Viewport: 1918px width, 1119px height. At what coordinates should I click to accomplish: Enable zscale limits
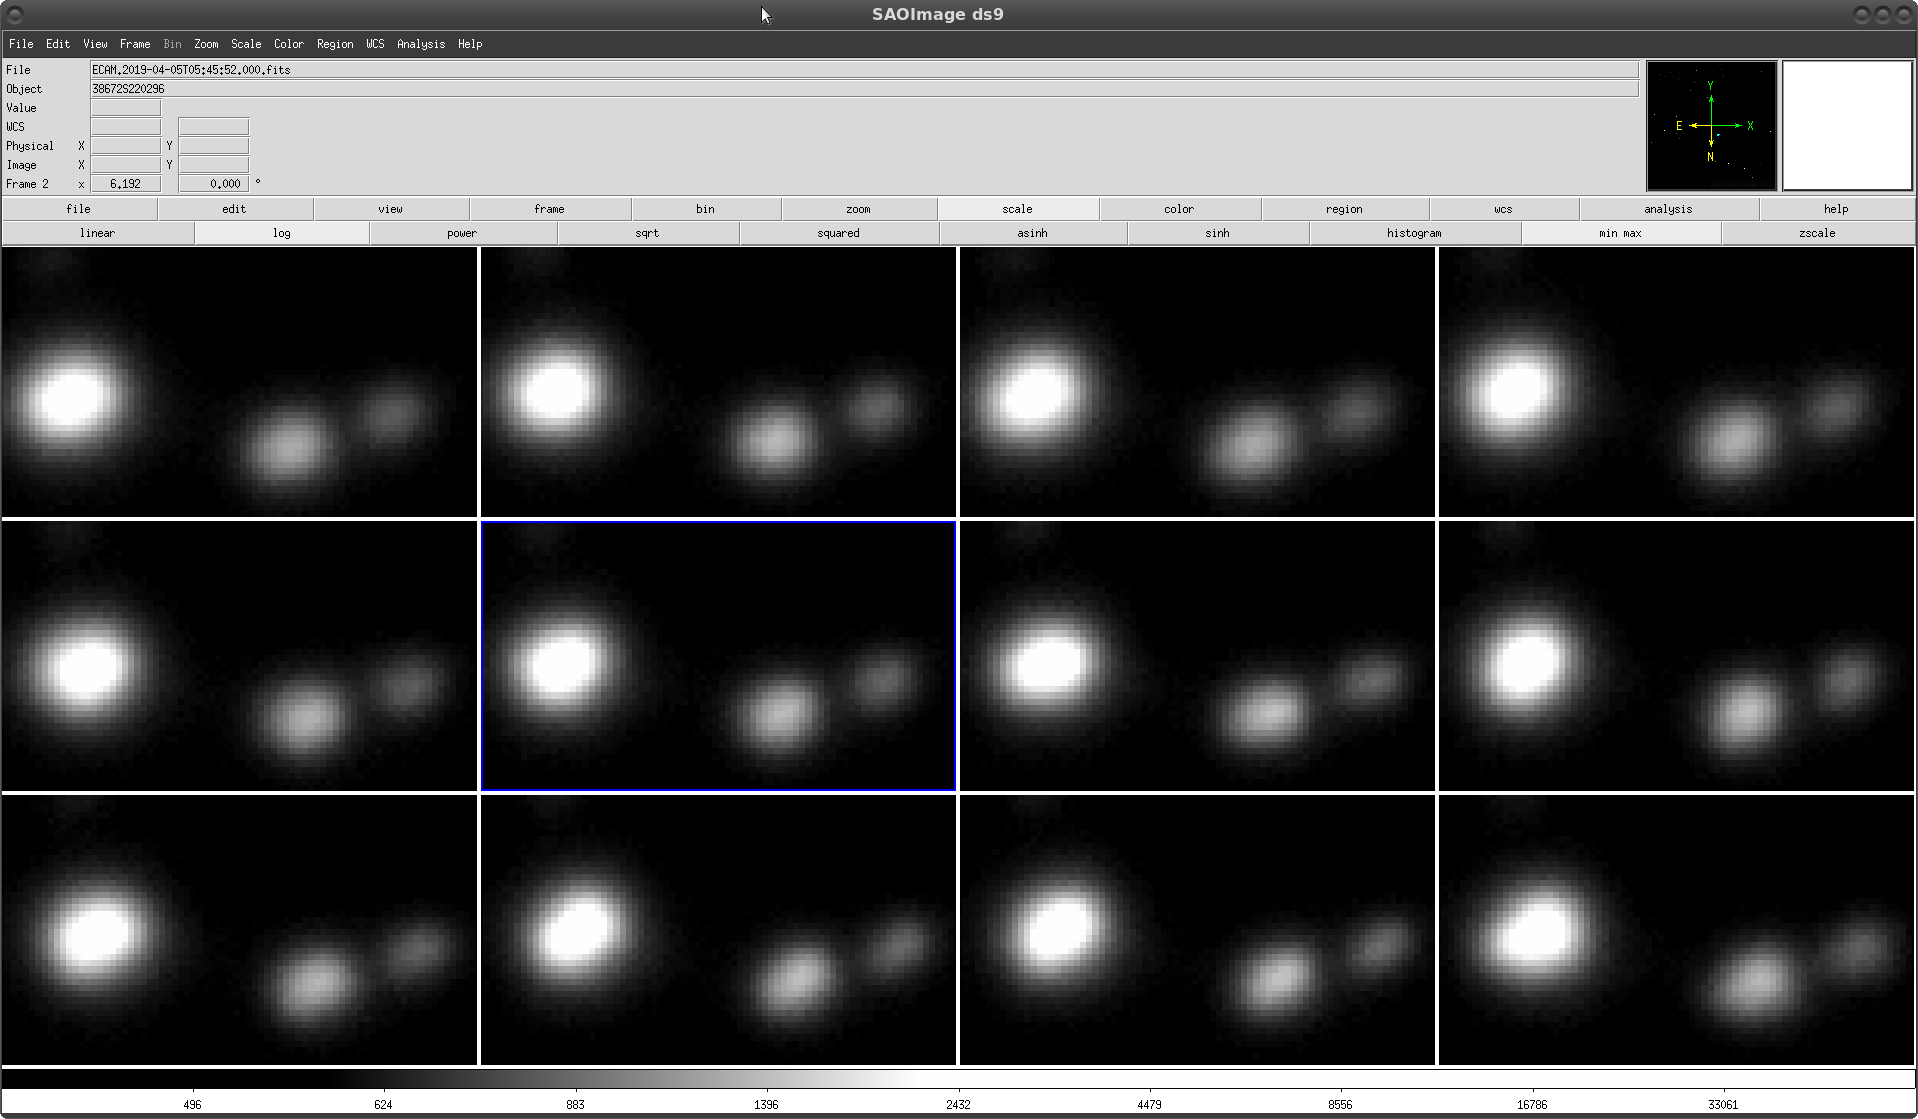[1816, 233]
